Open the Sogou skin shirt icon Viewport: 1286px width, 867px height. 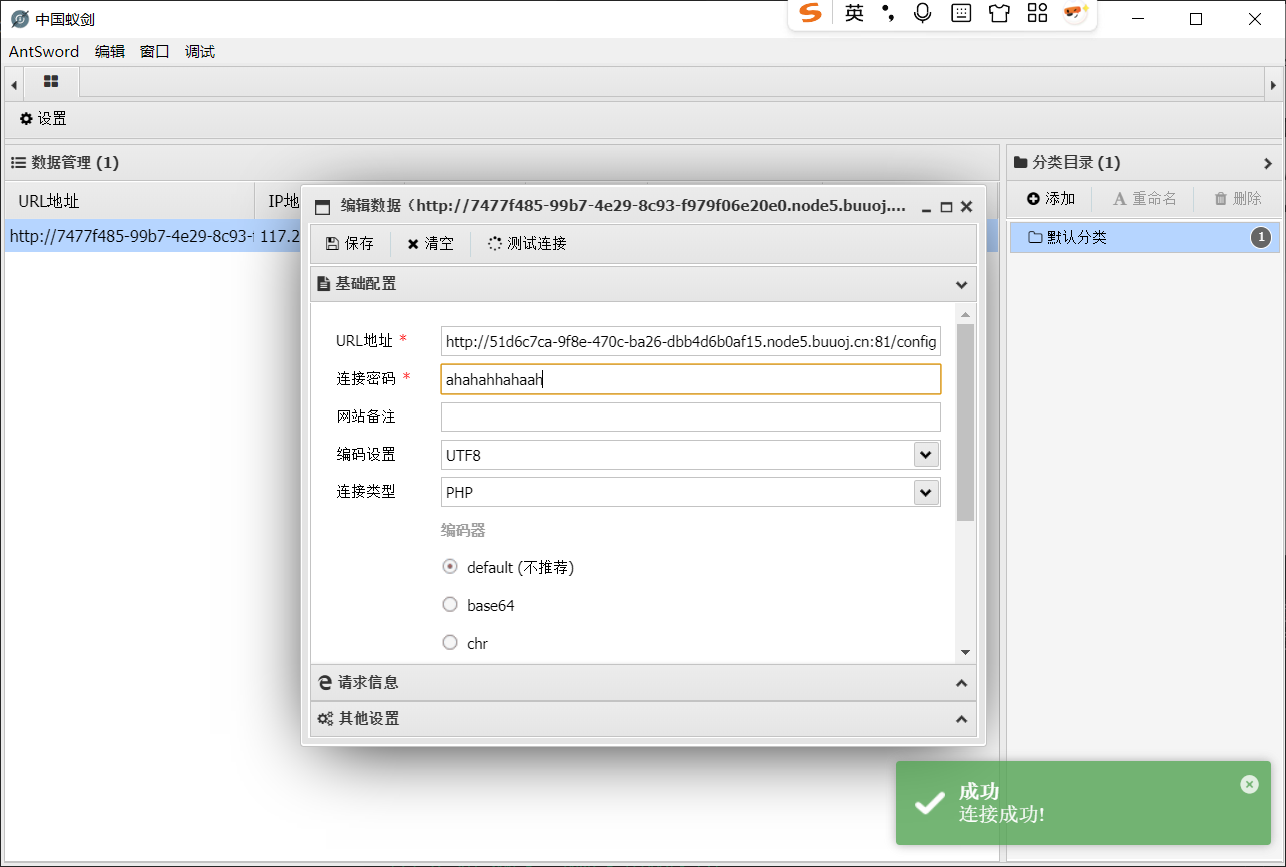[x=999, y=13]
